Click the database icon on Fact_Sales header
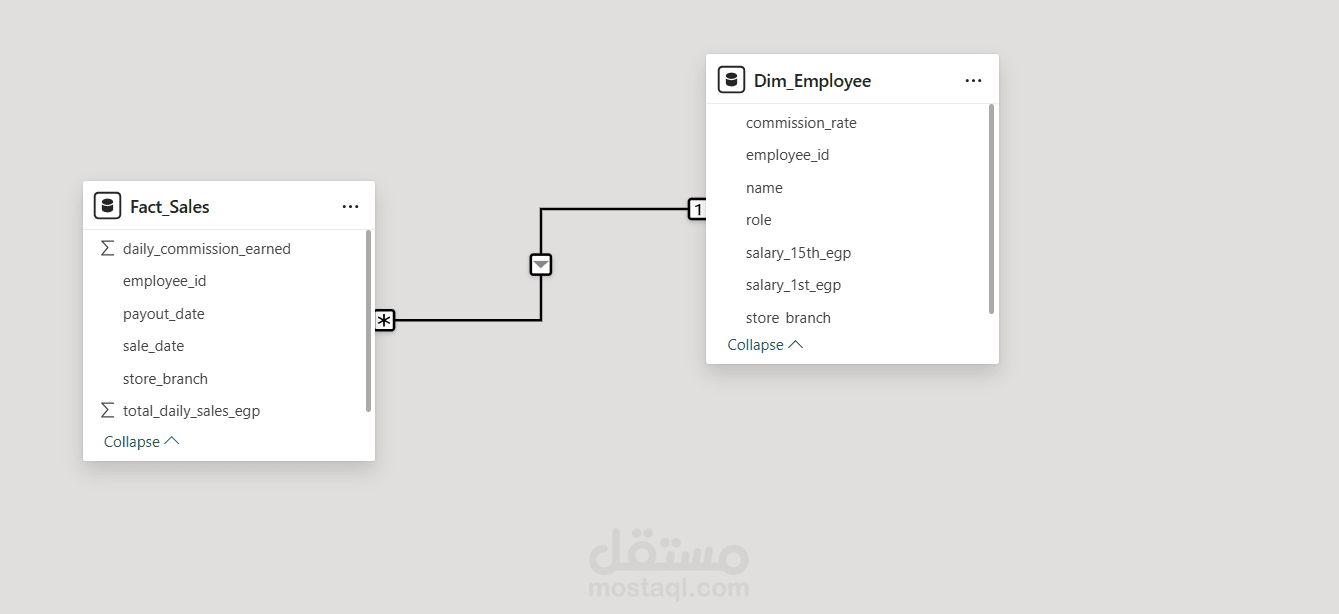 click(107, 205)
